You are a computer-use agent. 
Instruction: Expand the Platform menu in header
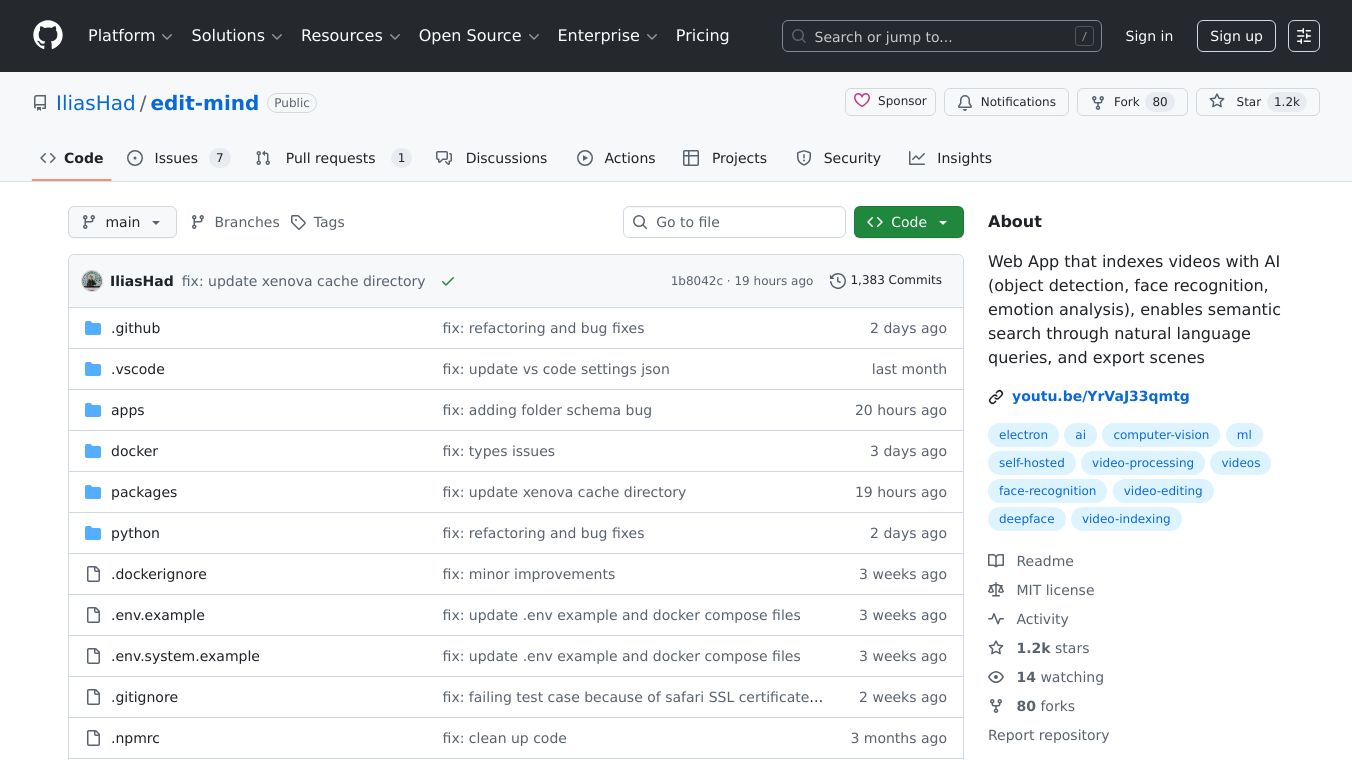click(130, 36)
